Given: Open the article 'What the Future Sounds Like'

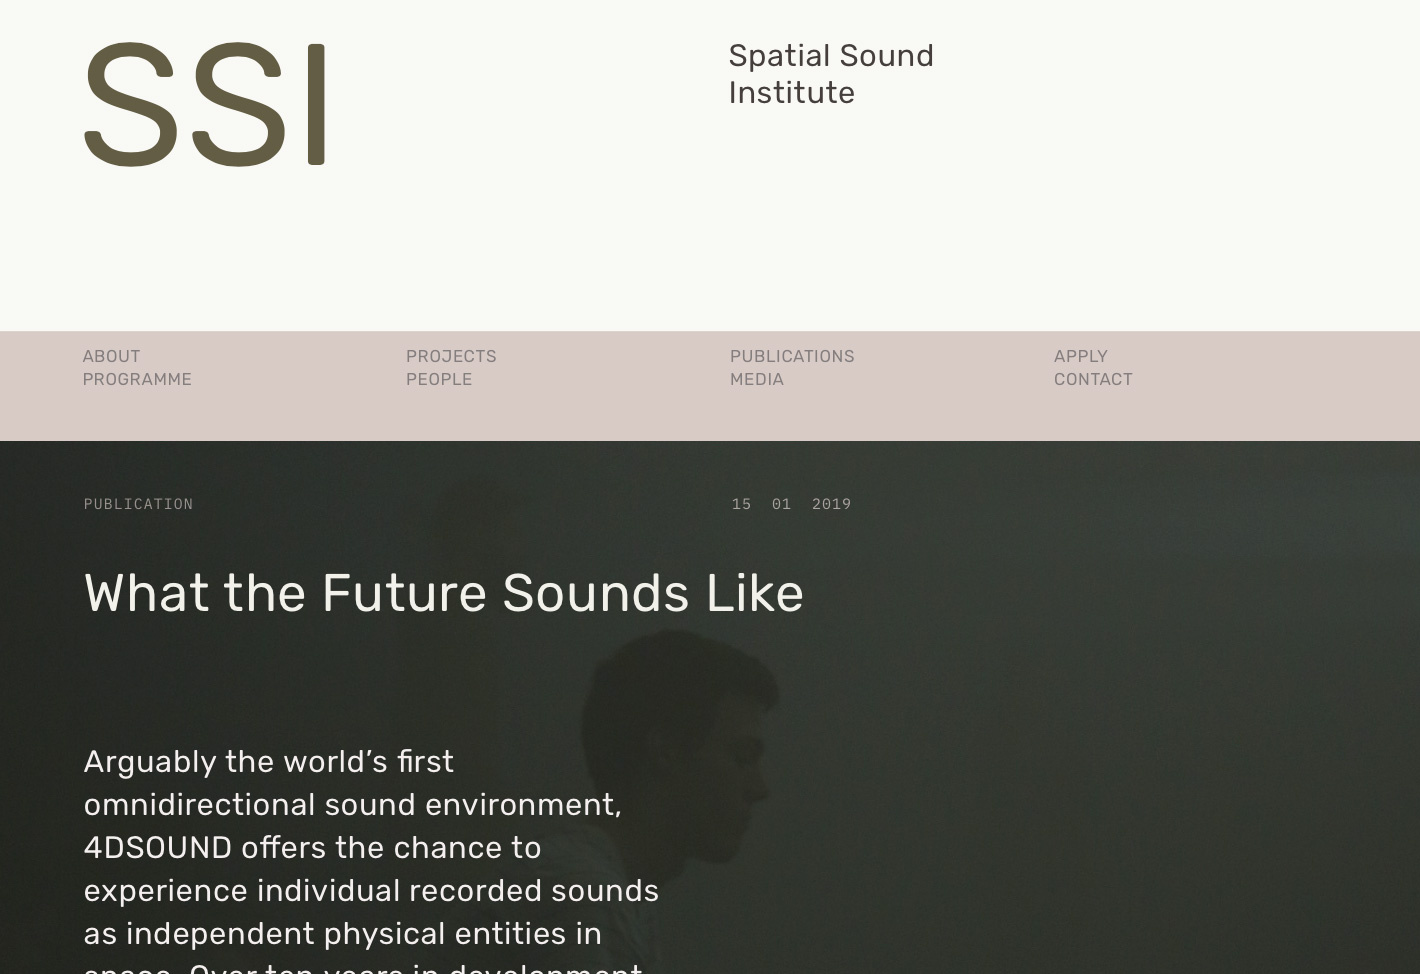Looking at the screenshot, I should (x=443, y=592).
